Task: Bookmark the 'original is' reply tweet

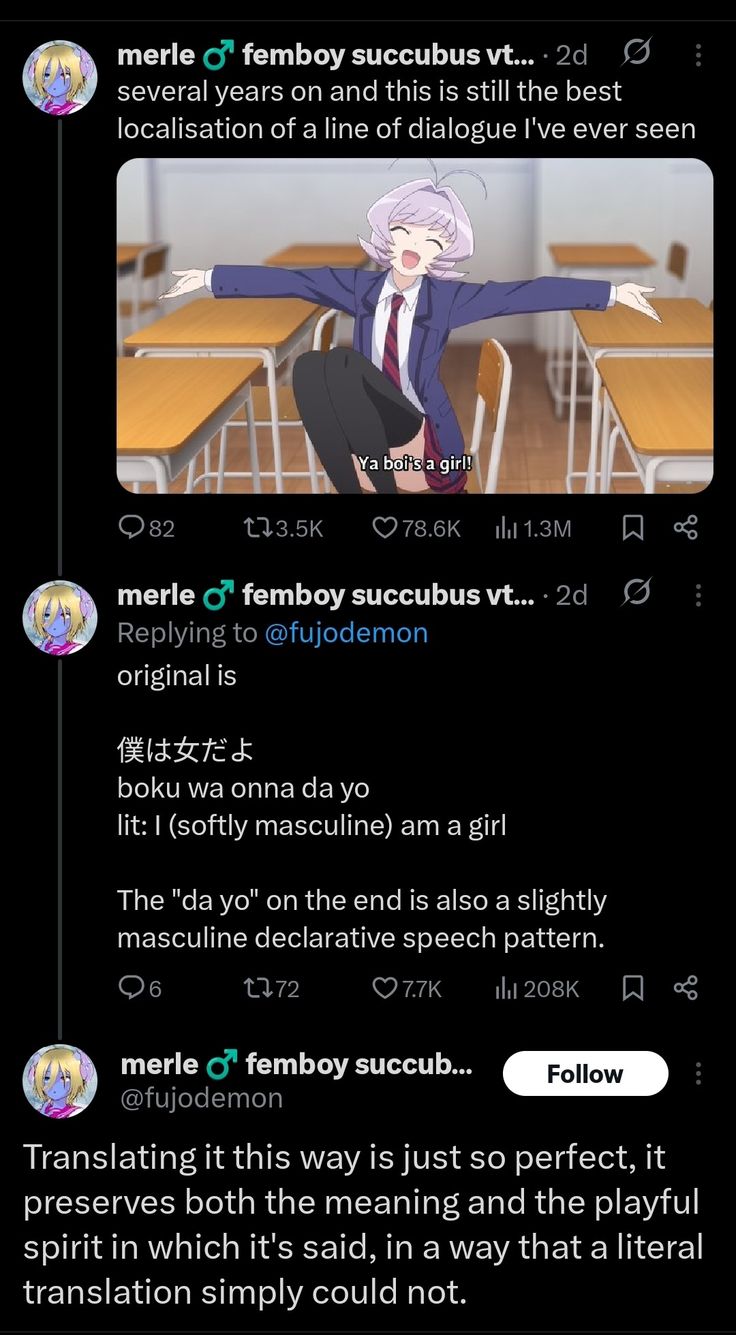Action: pyautogui.click(x=632, y=988)
